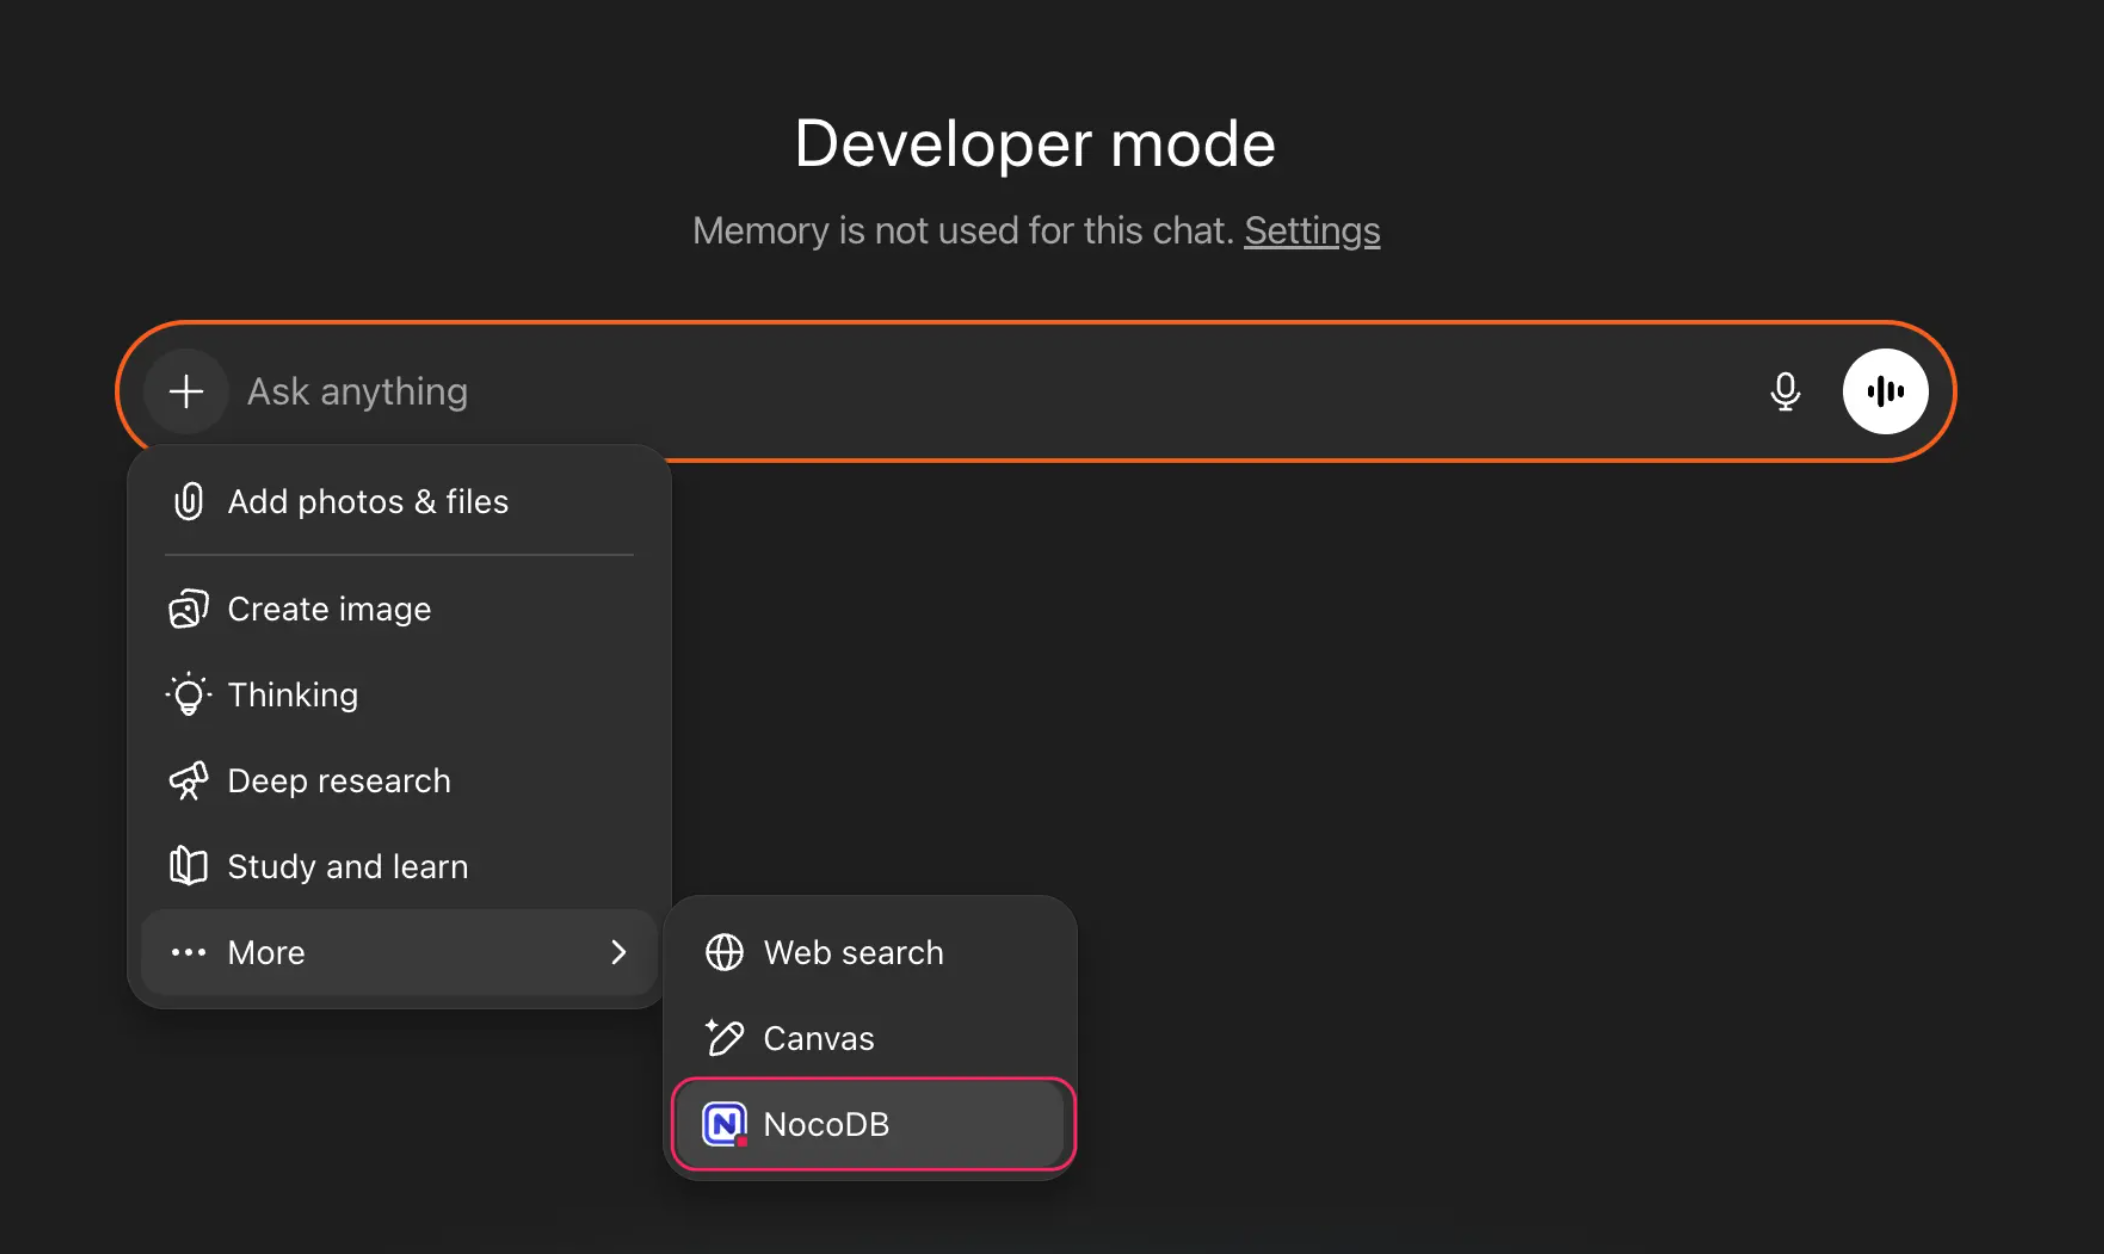Screen dimensions: 2104x1254
Task: Click the microphone dictation icon
Action: tap(1785, 391)
